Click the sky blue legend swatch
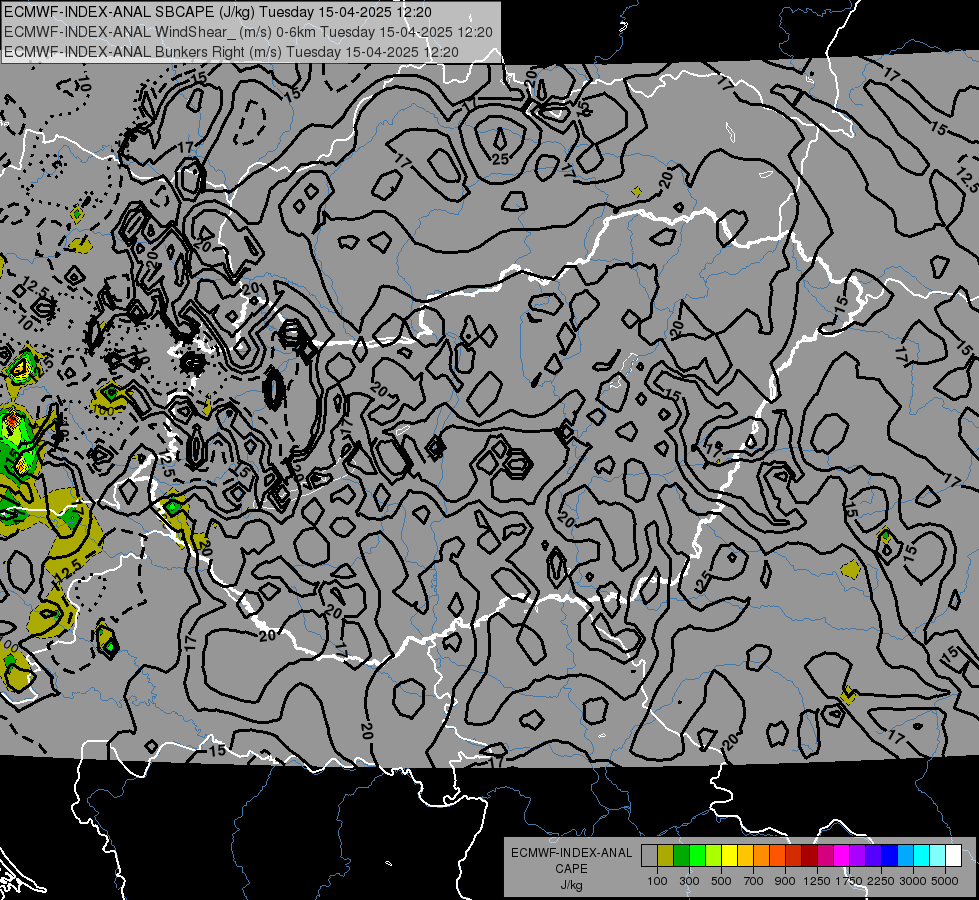 click(906, 856)
